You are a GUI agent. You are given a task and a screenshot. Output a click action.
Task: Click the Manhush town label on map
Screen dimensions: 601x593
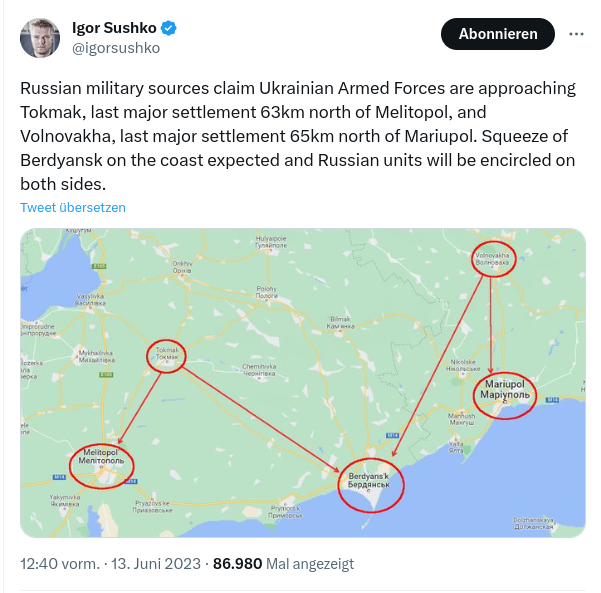(462, 419)
